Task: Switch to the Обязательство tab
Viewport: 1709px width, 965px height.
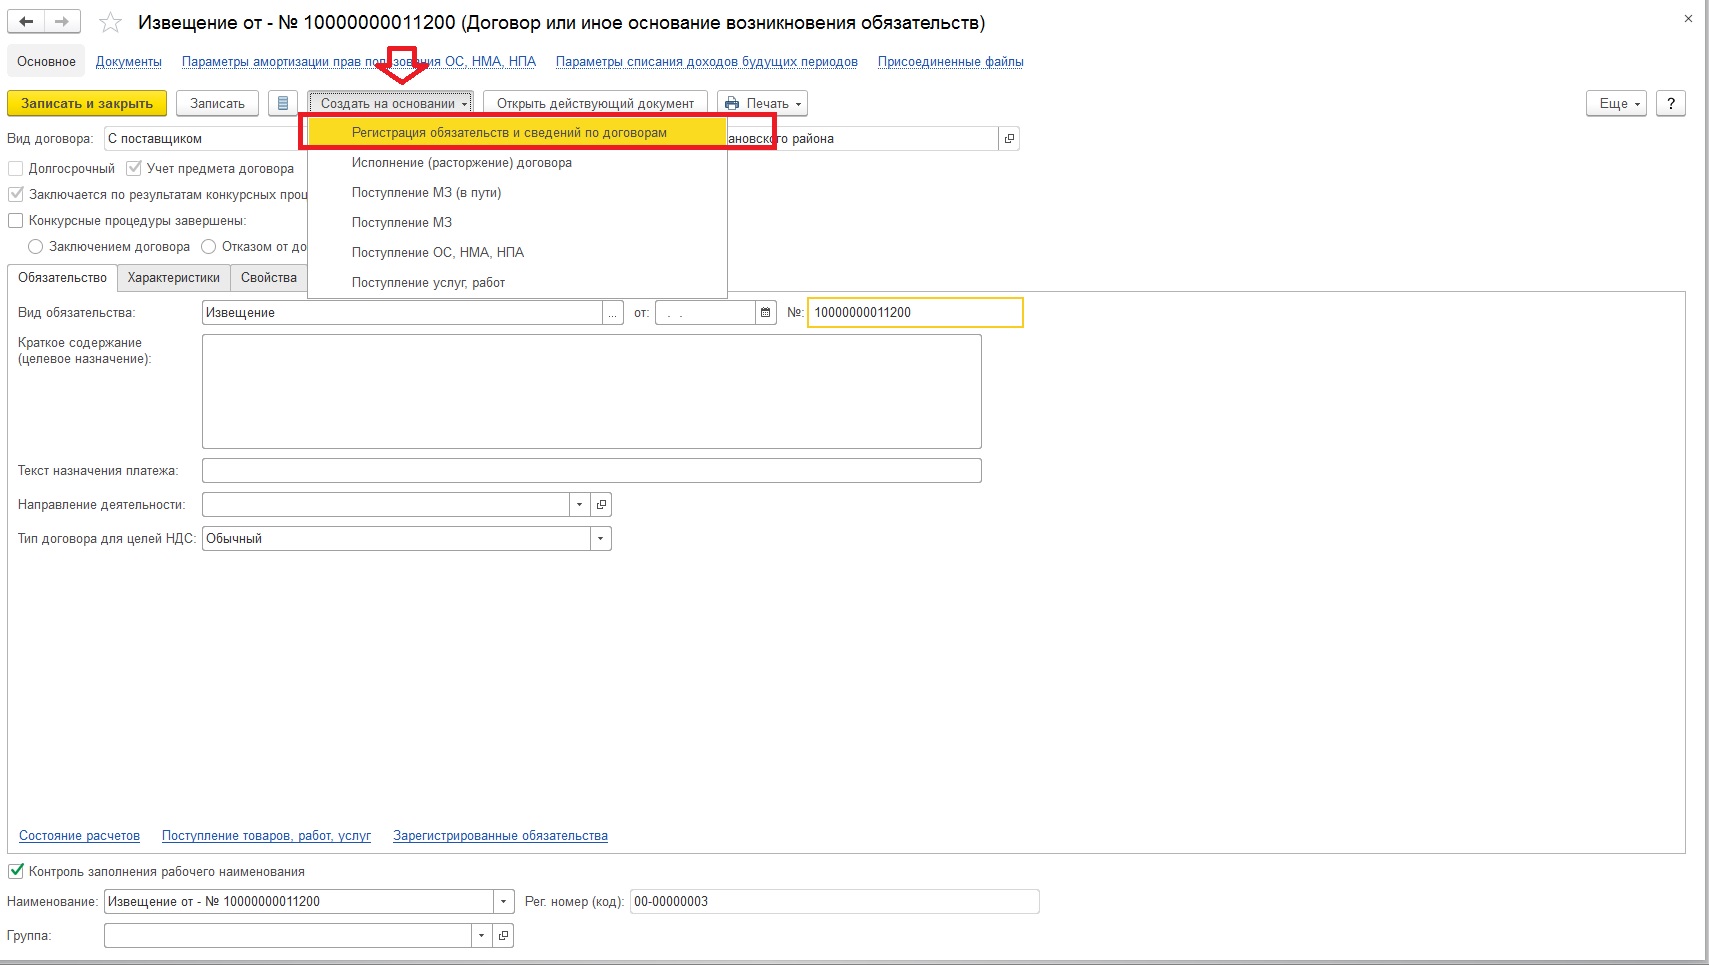Action: 62,278
